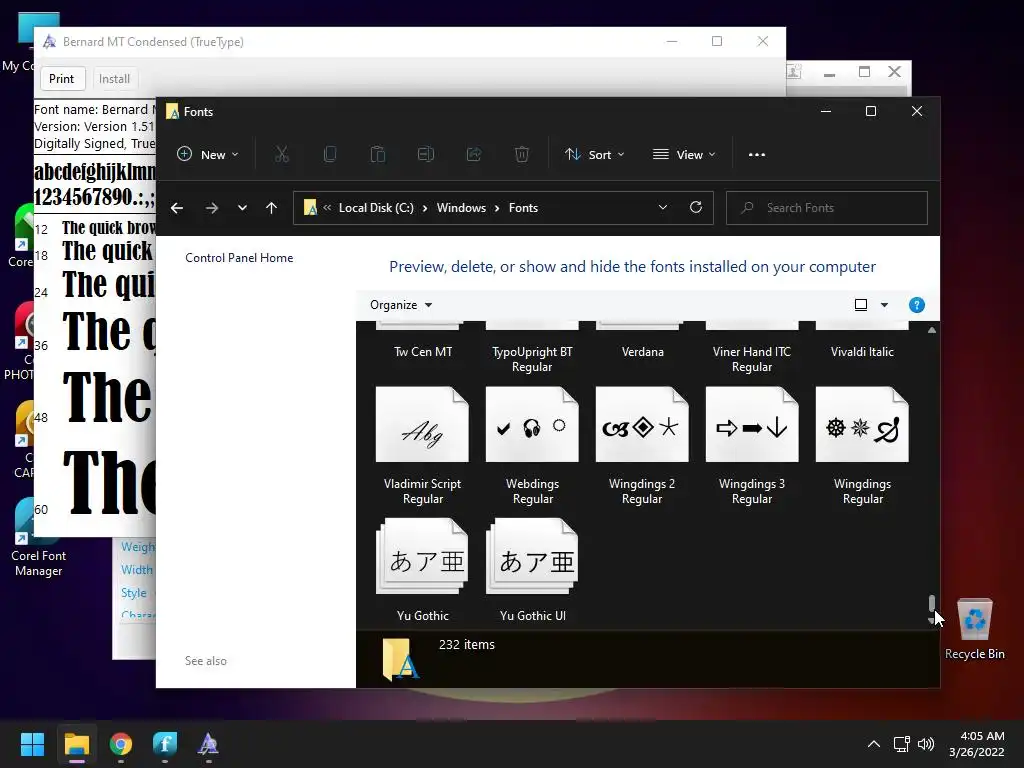Click the Viner Hand ITC Regular label
The height and width of the screenshot is (768, 1024).
pos(752,359)
